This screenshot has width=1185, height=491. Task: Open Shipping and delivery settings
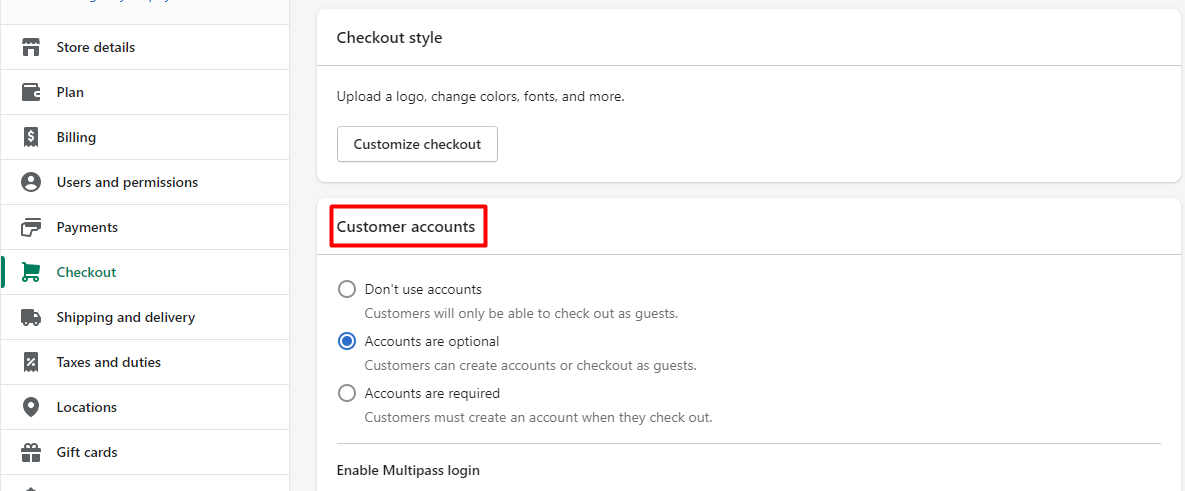pyautogui.click(x=126, y=317)
